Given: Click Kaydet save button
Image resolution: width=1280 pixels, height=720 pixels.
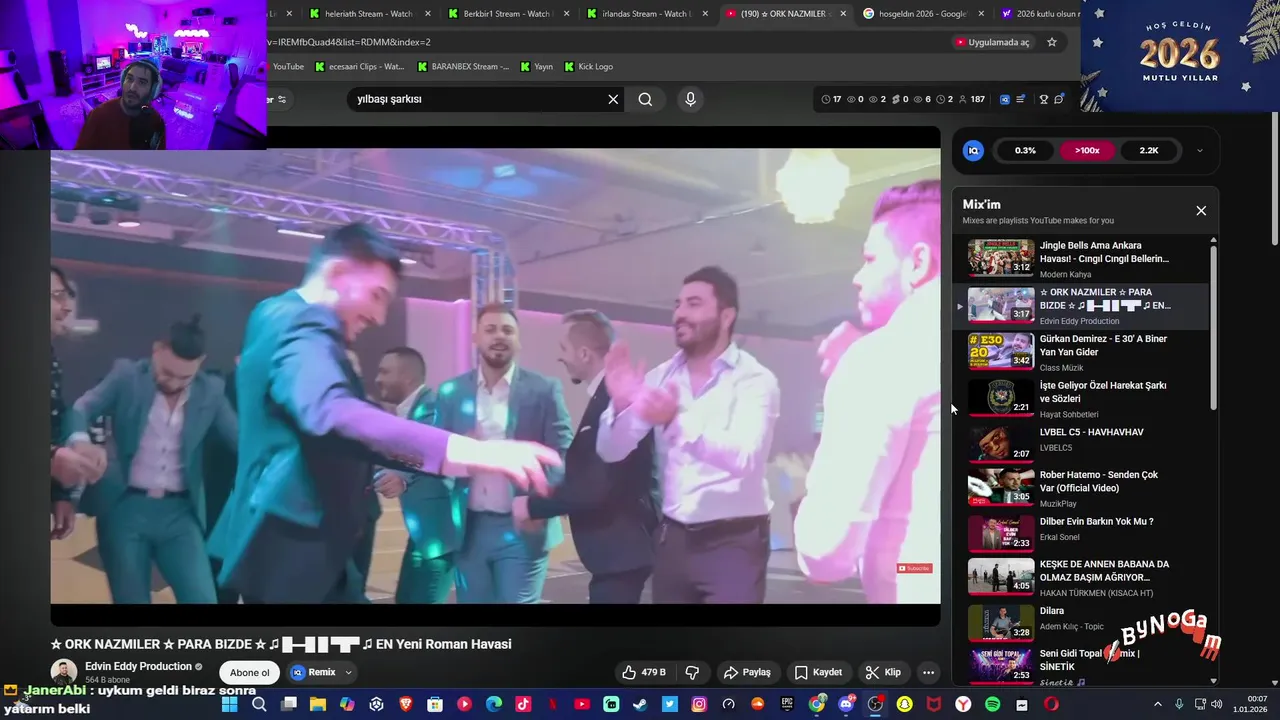Looking at the screenshot, I should 818,672.
